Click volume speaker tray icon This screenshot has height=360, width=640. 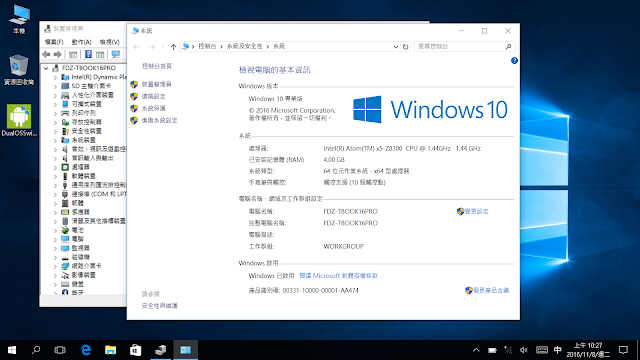pos(524,350)
